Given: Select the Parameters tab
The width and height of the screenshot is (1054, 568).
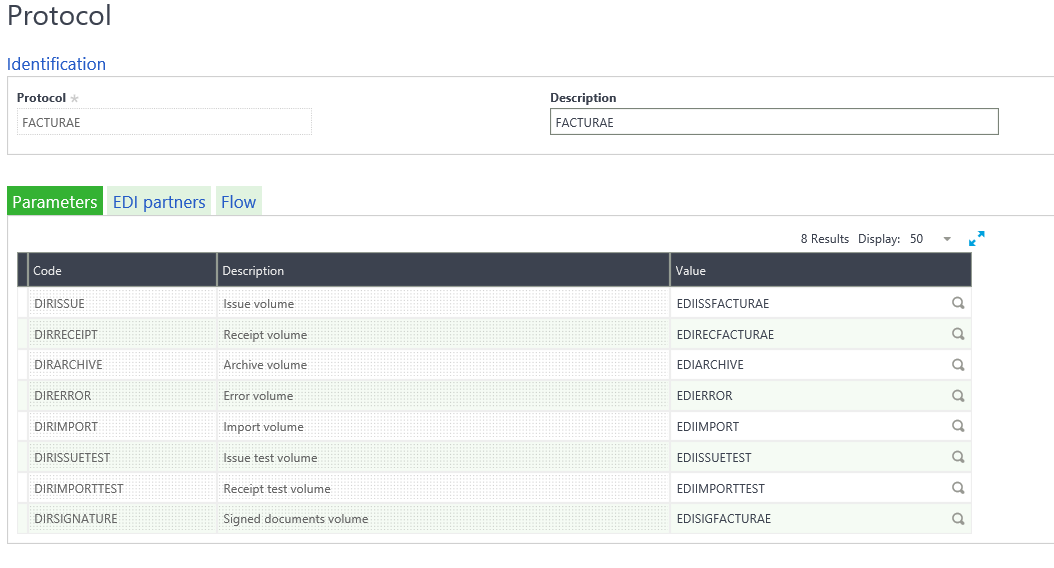Looking at the screenshot, I should pos(55,202).
